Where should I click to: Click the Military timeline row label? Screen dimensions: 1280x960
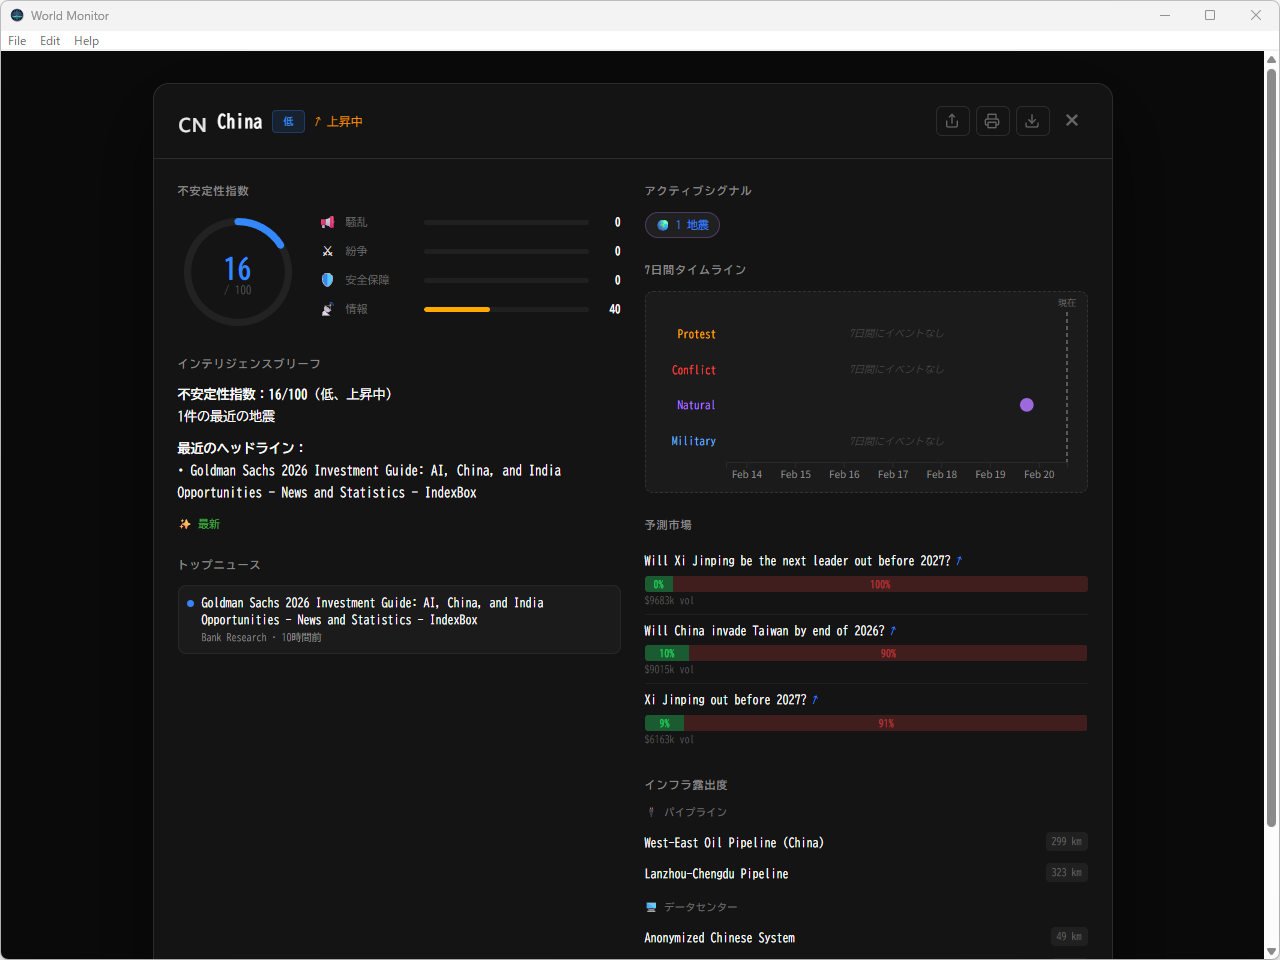[694, 441]
